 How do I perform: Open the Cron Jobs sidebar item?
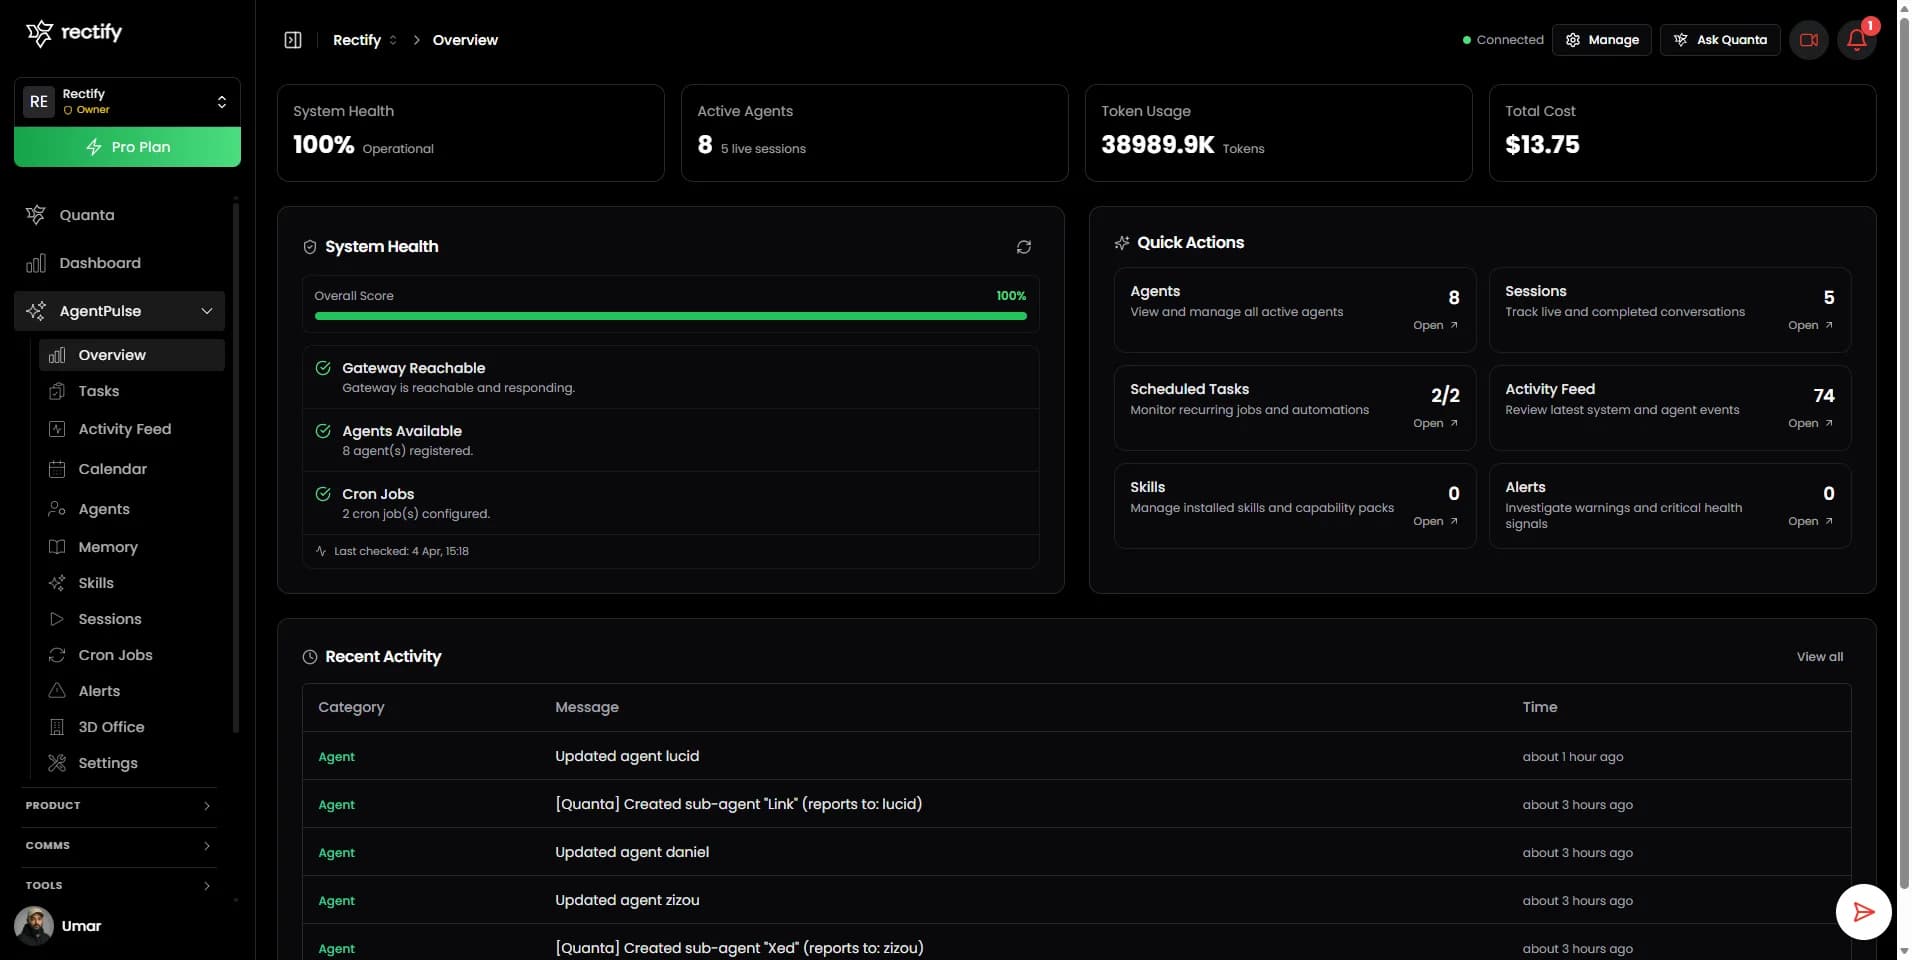pyautogui.click(x=115, y=655)
